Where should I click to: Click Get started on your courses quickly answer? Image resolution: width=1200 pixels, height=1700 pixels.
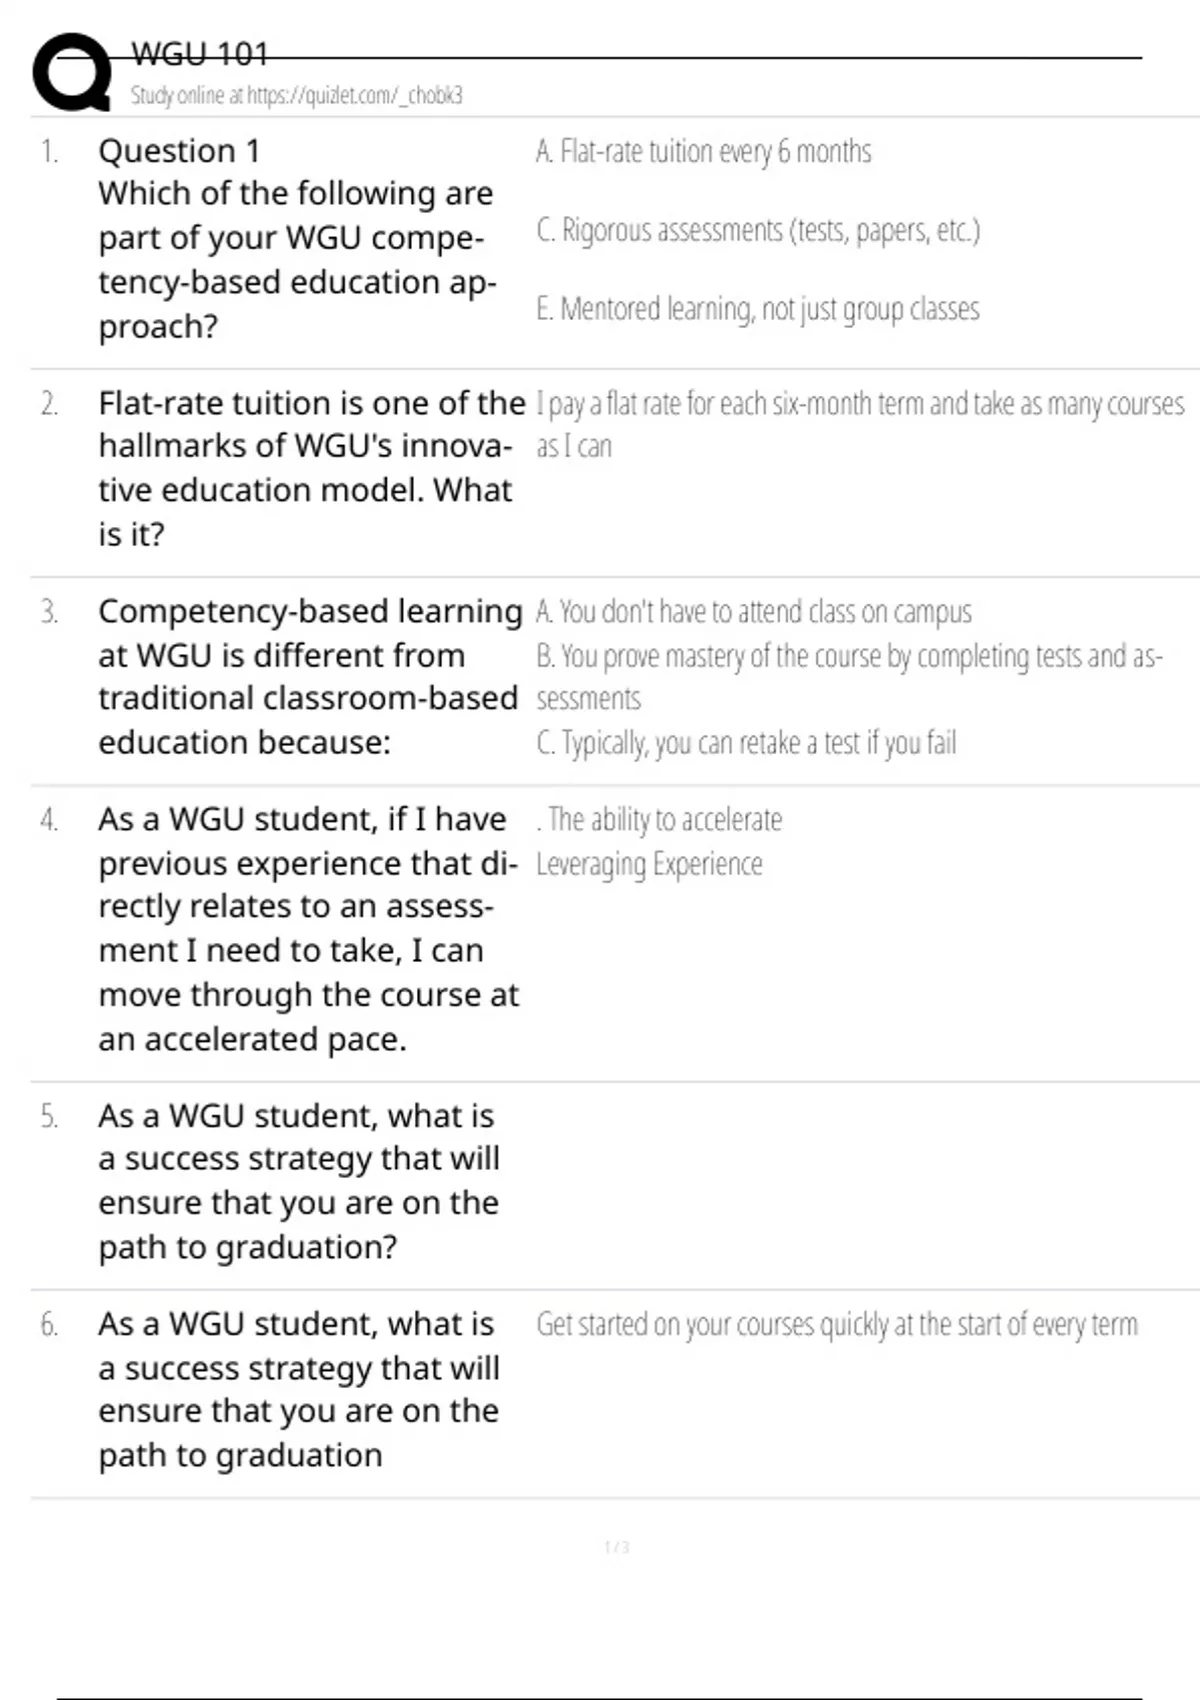836,1324
